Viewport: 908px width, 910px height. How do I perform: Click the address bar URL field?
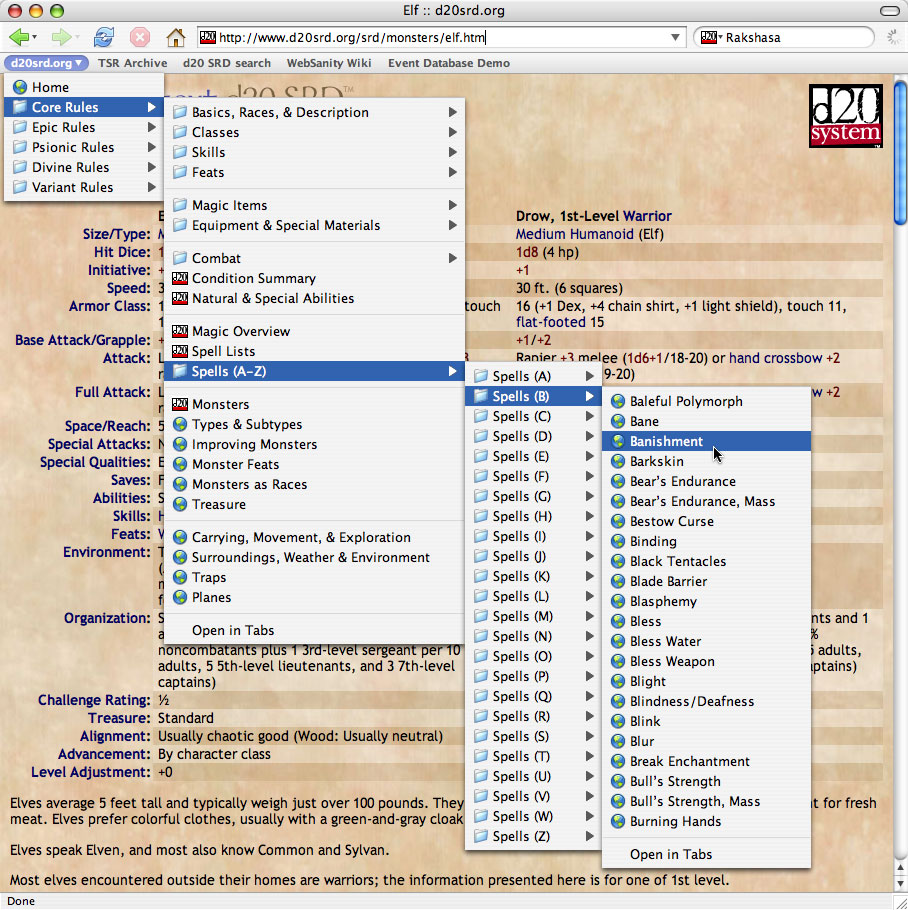[x=441, y=38]
